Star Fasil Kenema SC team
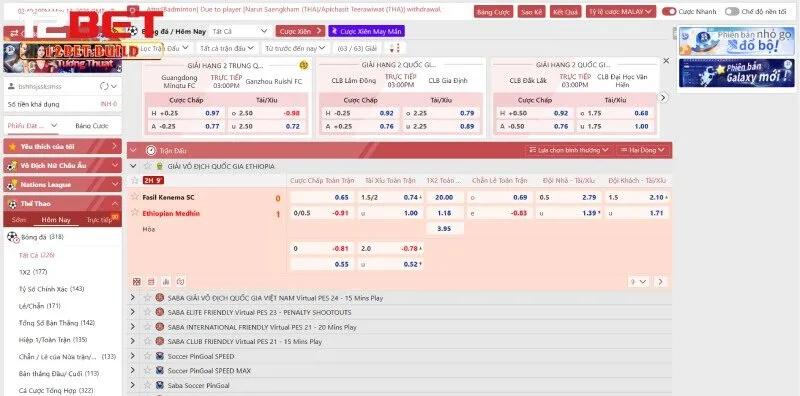 135,197
